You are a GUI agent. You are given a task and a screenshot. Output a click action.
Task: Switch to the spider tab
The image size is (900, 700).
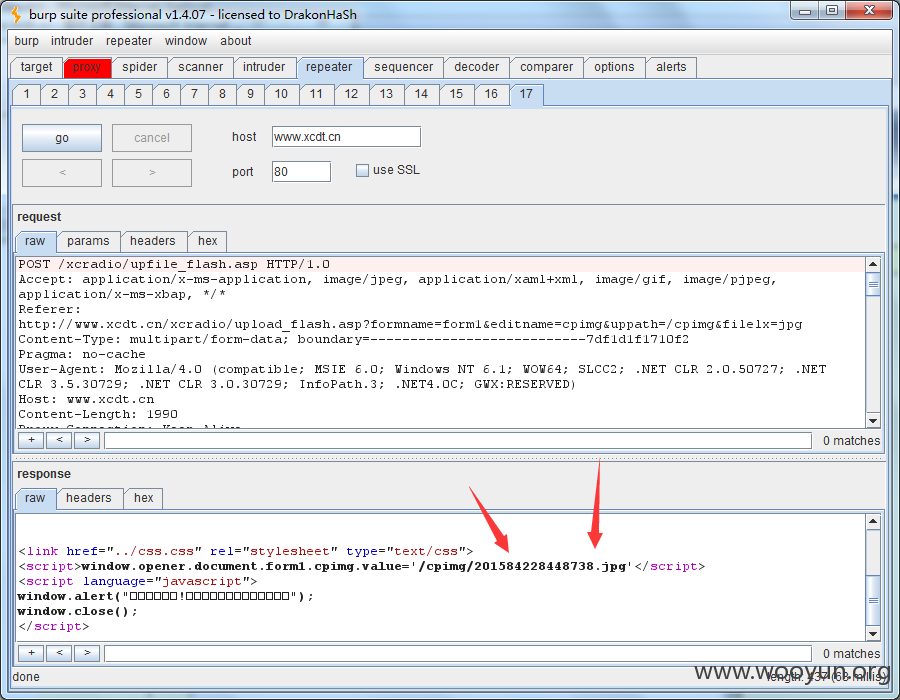[x=139, y=67]
